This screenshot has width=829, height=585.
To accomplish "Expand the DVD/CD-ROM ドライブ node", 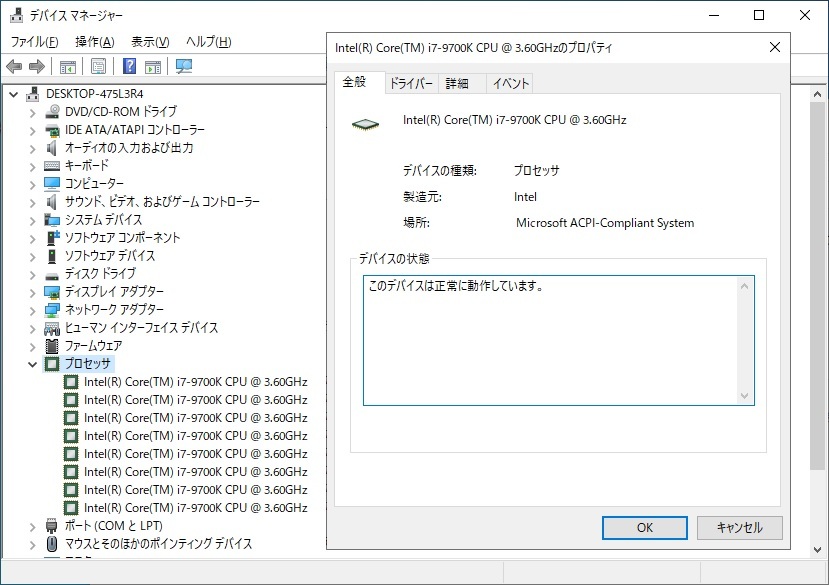I will [x=33, y=113].
